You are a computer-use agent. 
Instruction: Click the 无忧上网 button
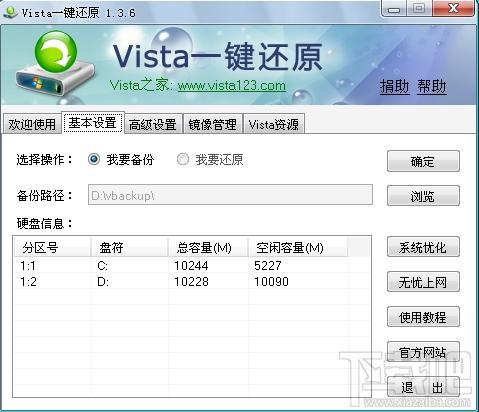pos(423,282)
